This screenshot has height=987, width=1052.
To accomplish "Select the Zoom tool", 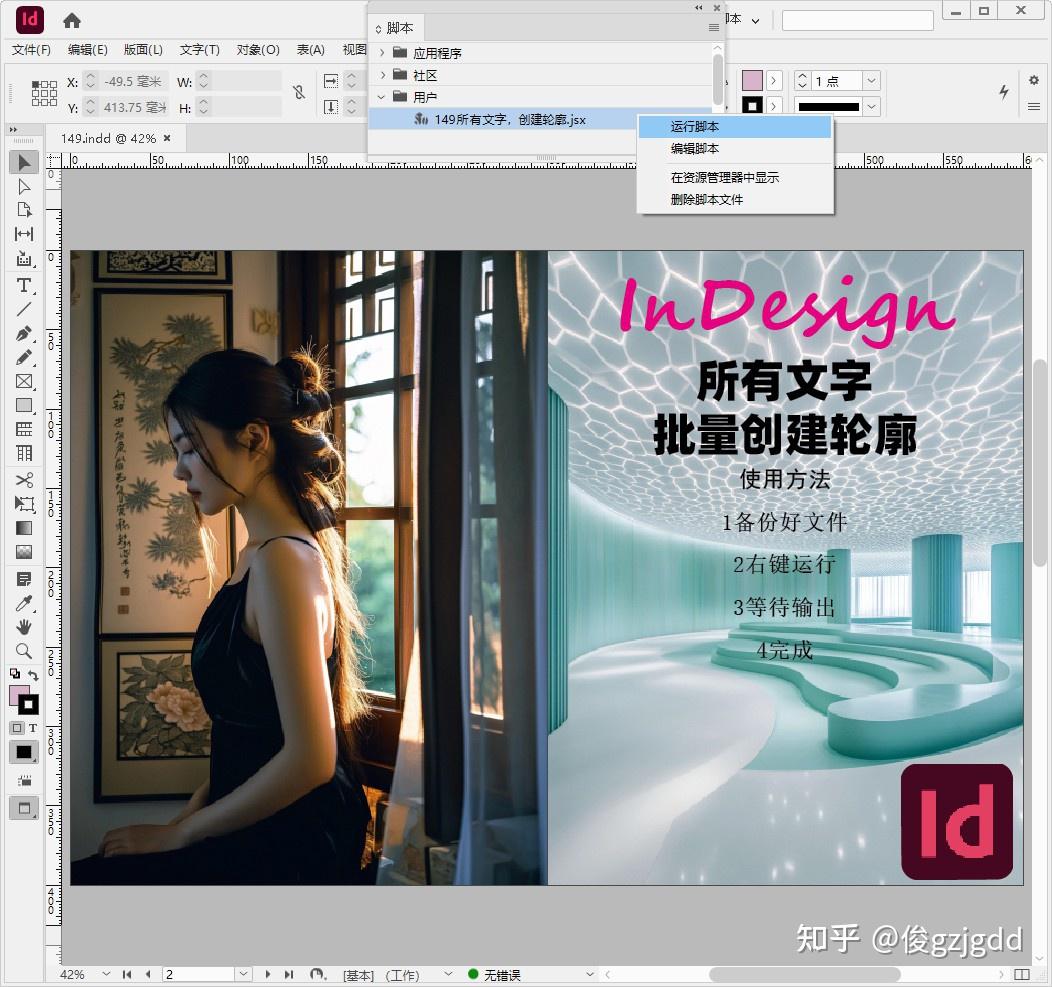I will tap(23, 651).
